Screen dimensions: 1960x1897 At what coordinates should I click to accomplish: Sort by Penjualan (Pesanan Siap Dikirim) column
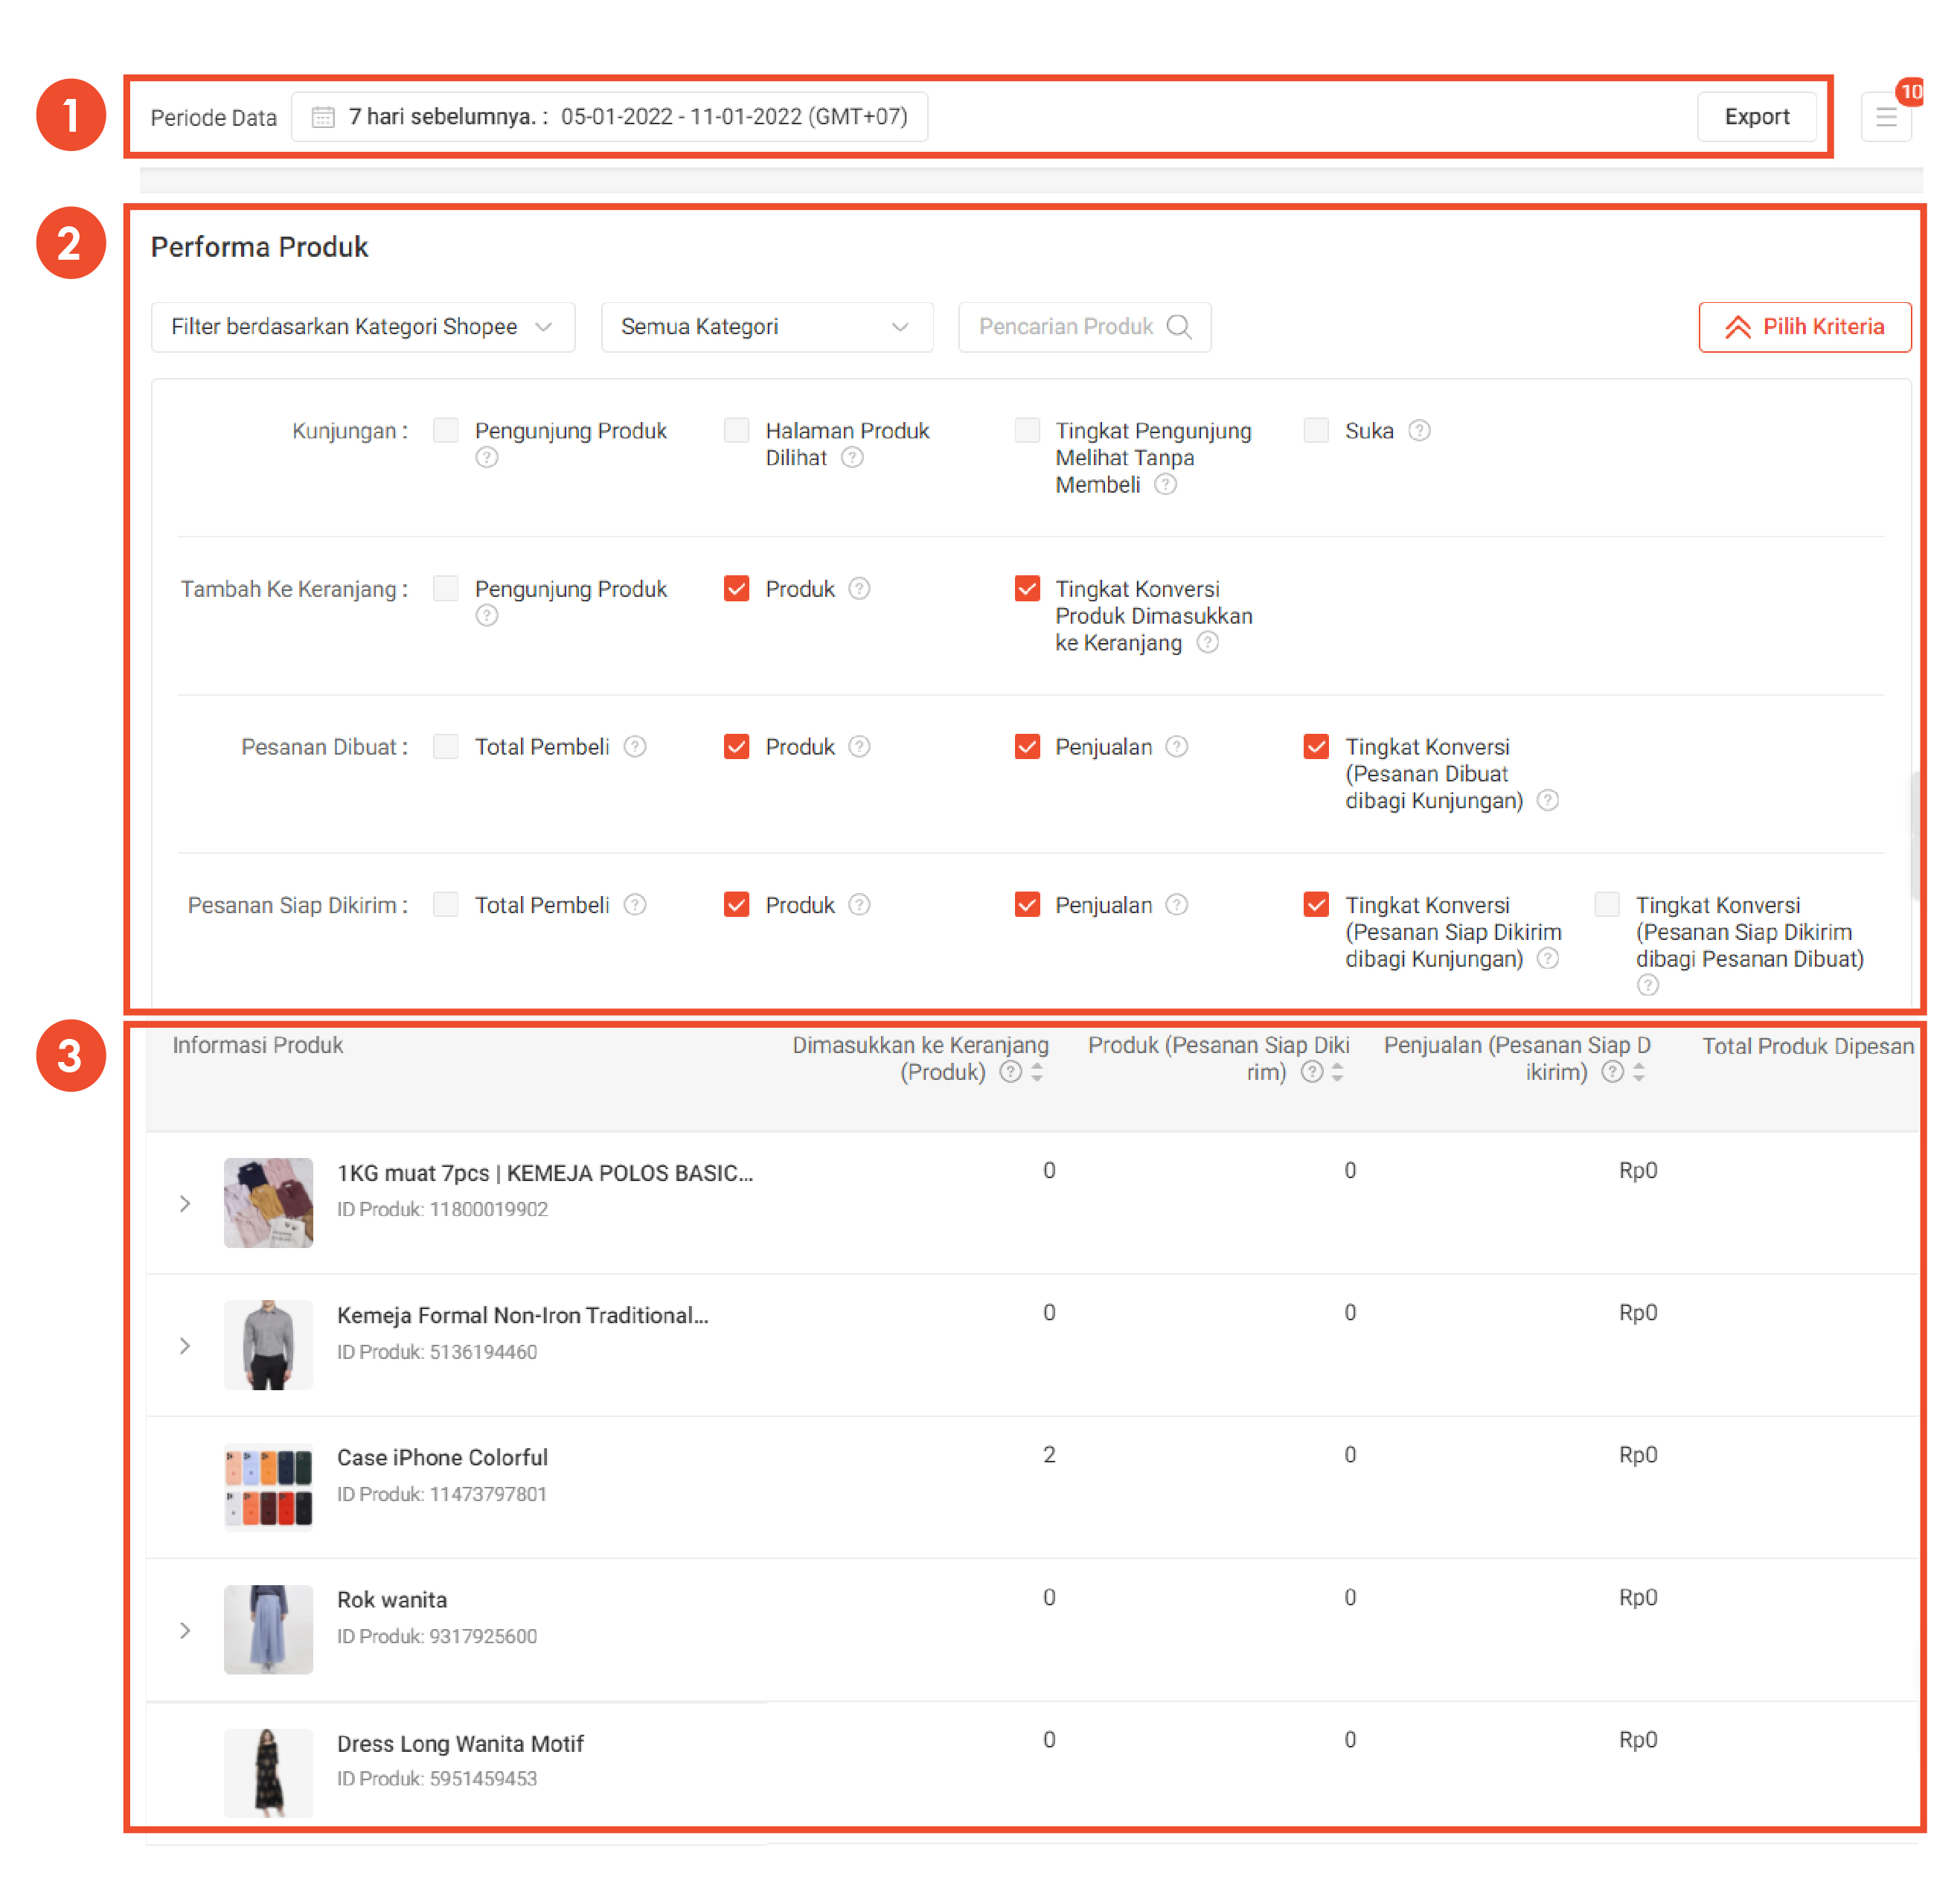[1638, 1073]
